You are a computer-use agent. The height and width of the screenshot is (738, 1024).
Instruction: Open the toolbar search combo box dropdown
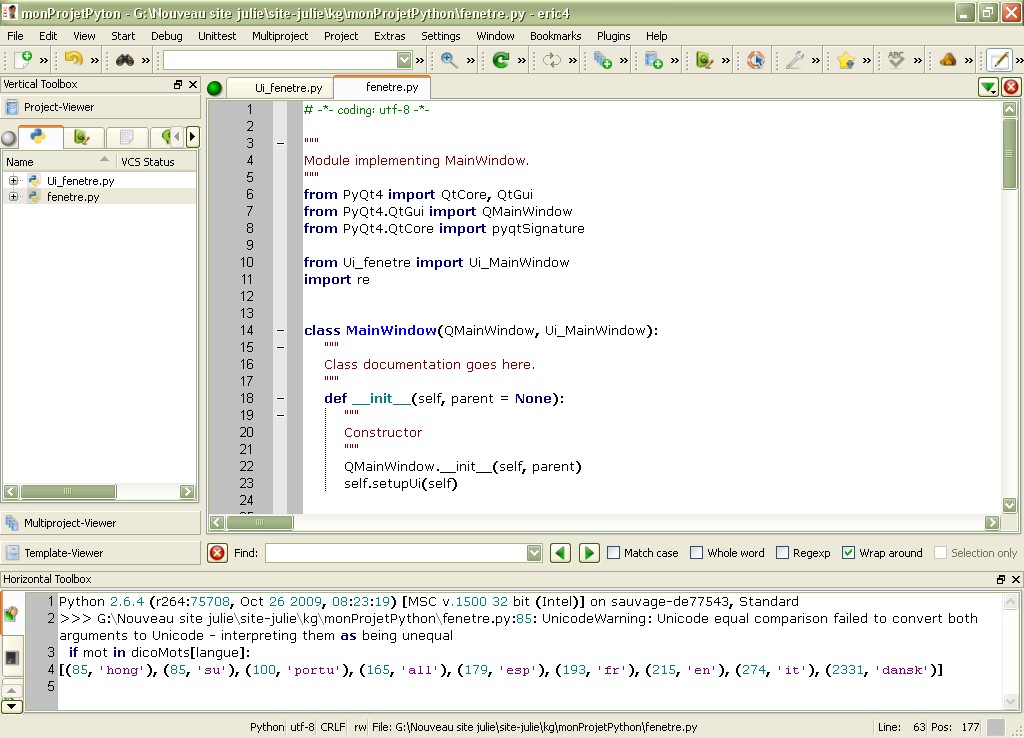pyautogui.click(x=404, y=60)
